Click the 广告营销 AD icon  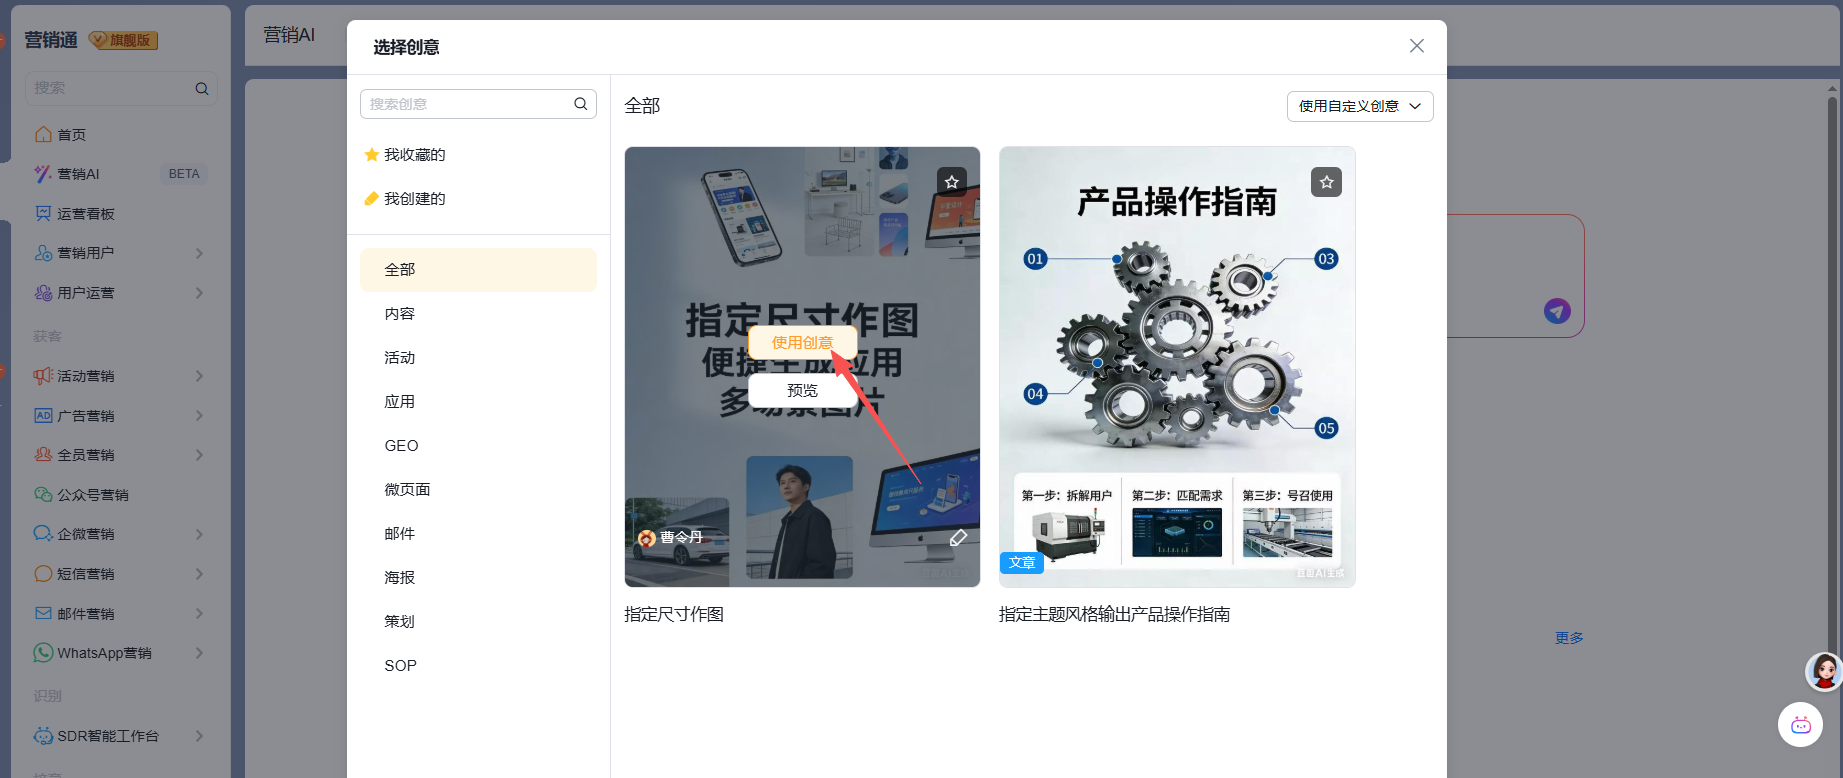pos(43,415)
